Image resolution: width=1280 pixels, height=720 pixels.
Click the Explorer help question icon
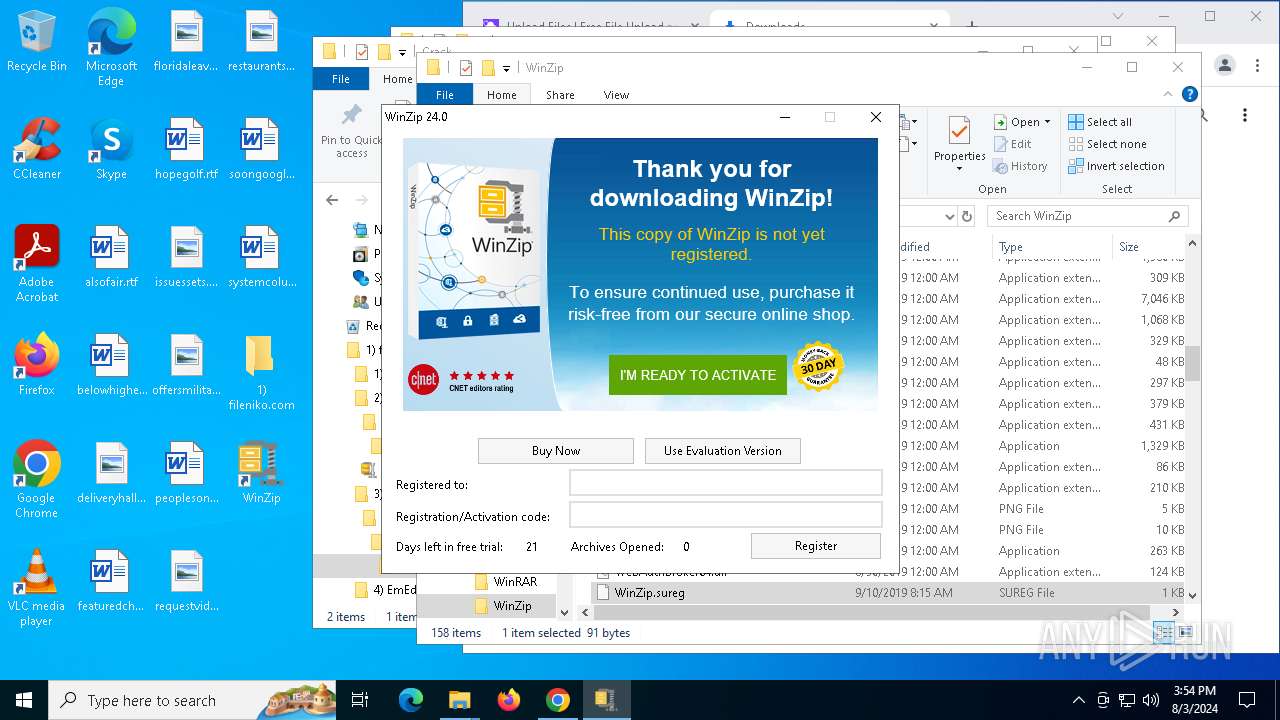click(1189, 94)
